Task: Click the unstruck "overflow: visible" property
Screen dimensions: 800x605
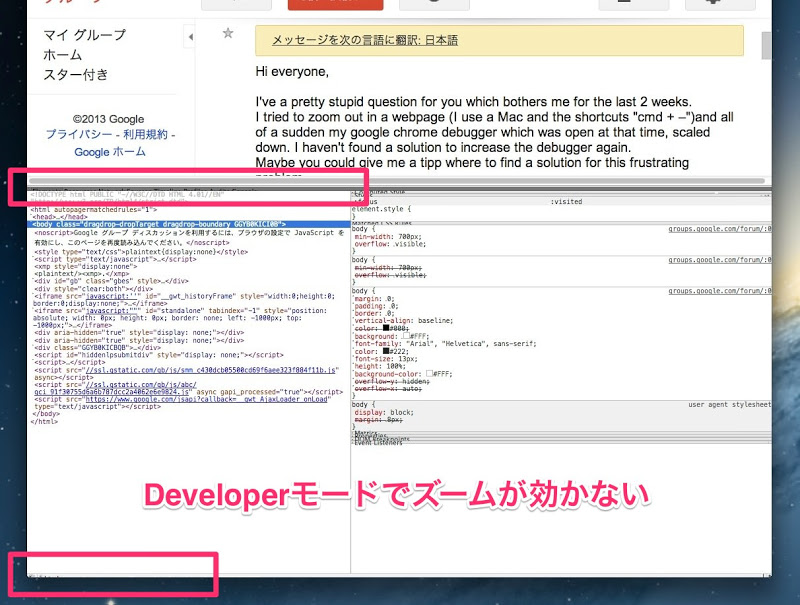Action: point(390,244)
